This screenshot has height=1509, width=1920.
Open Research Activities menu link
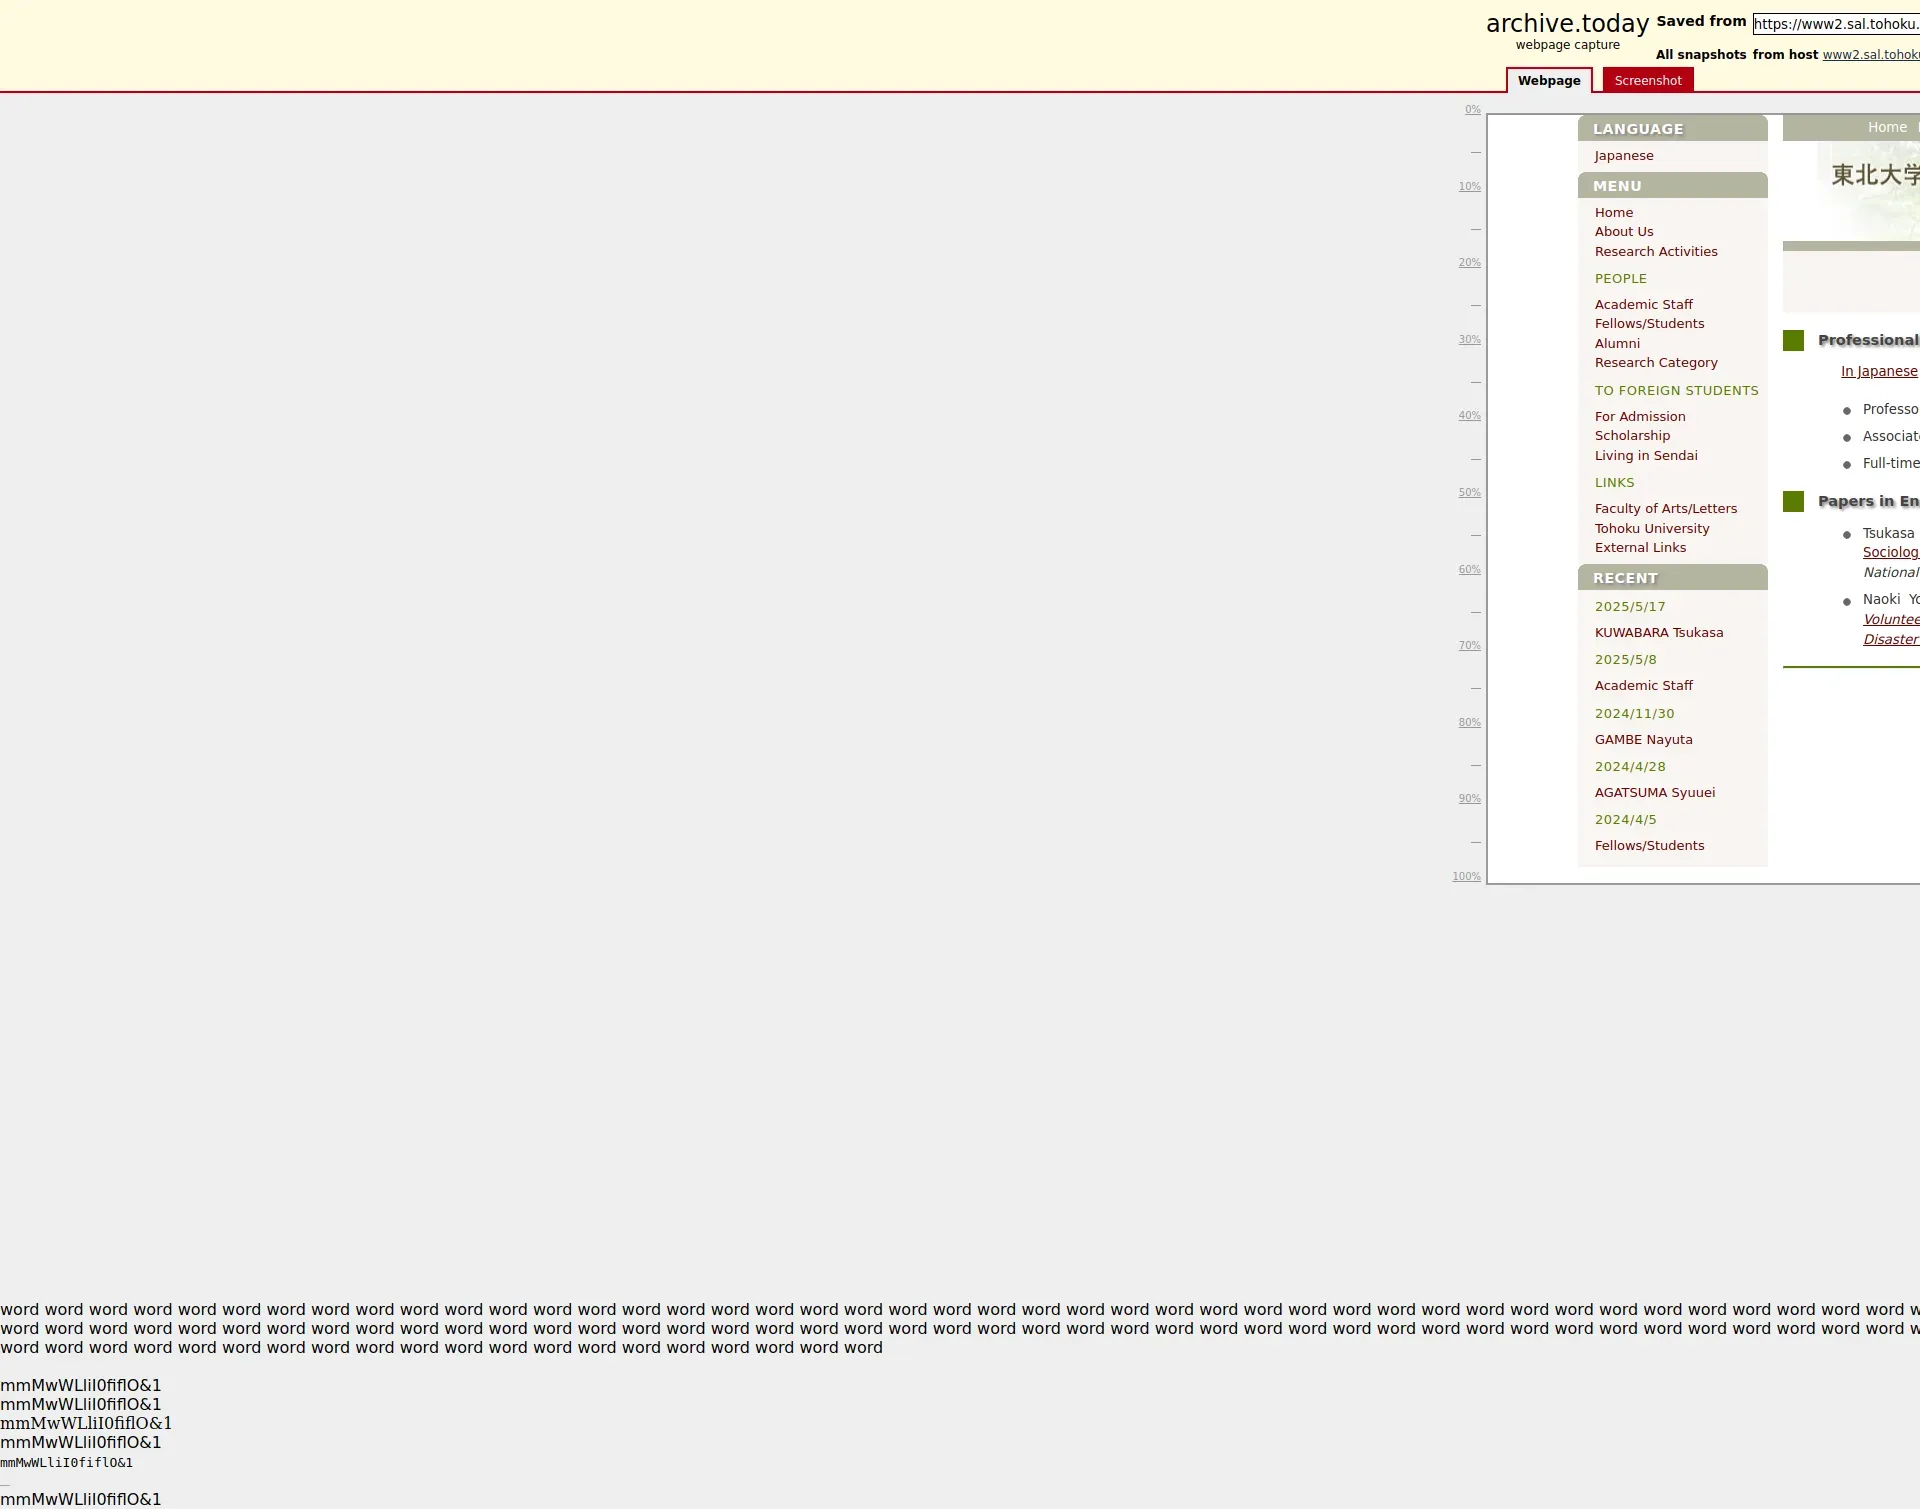1655,252
